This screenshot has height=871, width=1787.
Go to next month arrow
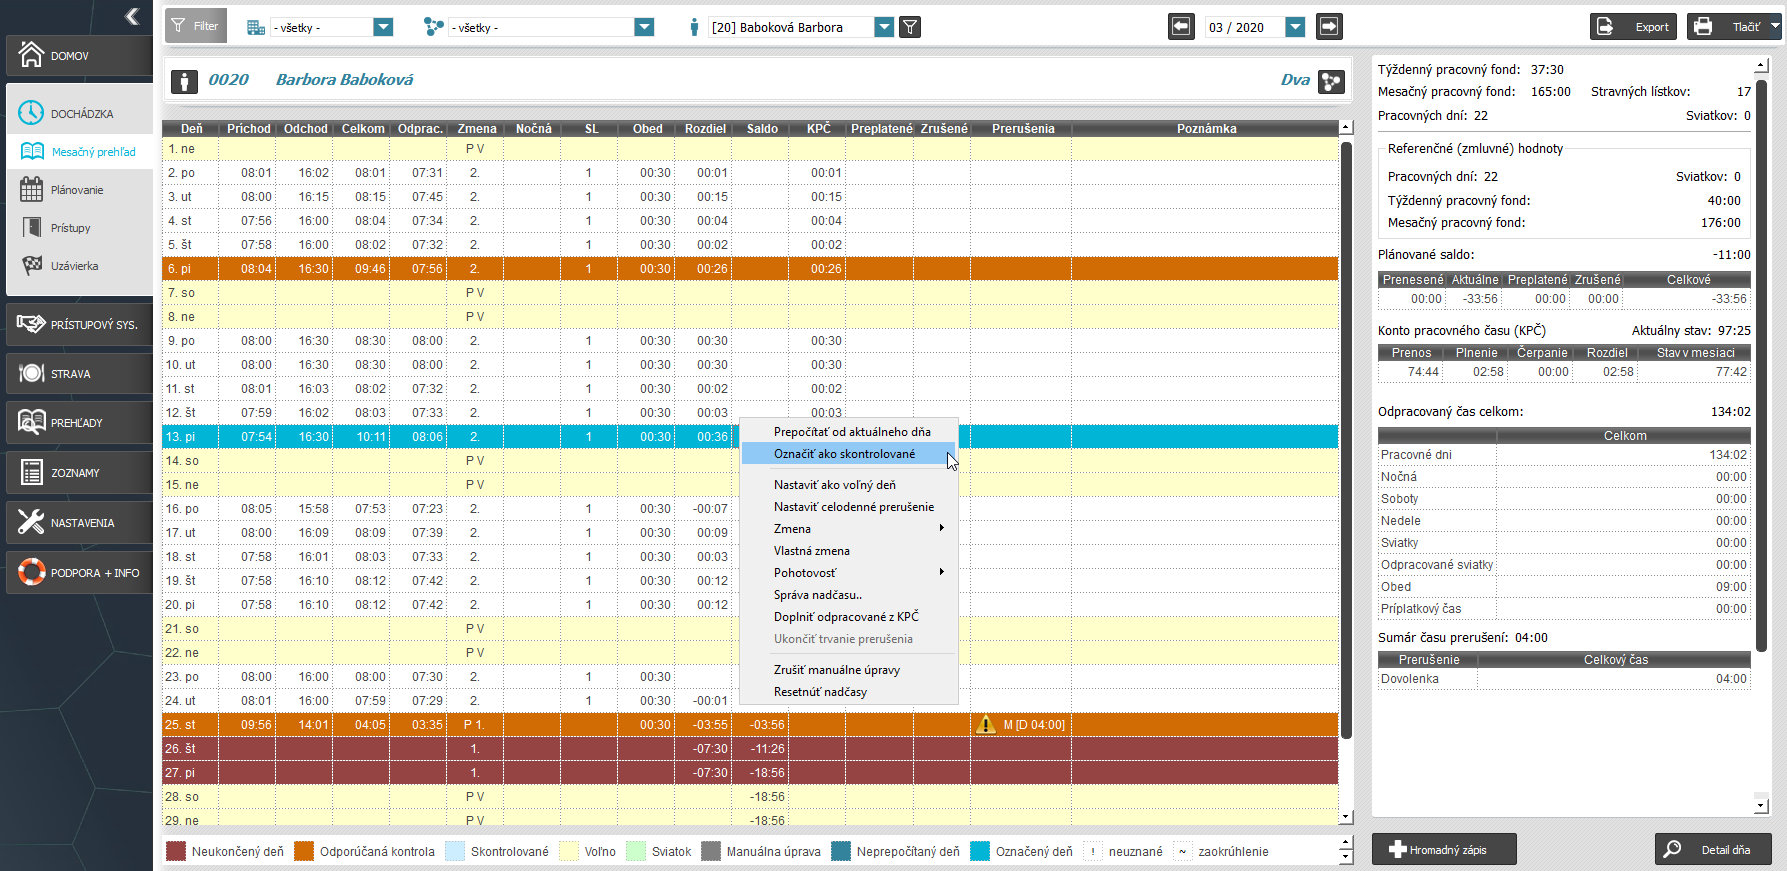(1329, 27)
